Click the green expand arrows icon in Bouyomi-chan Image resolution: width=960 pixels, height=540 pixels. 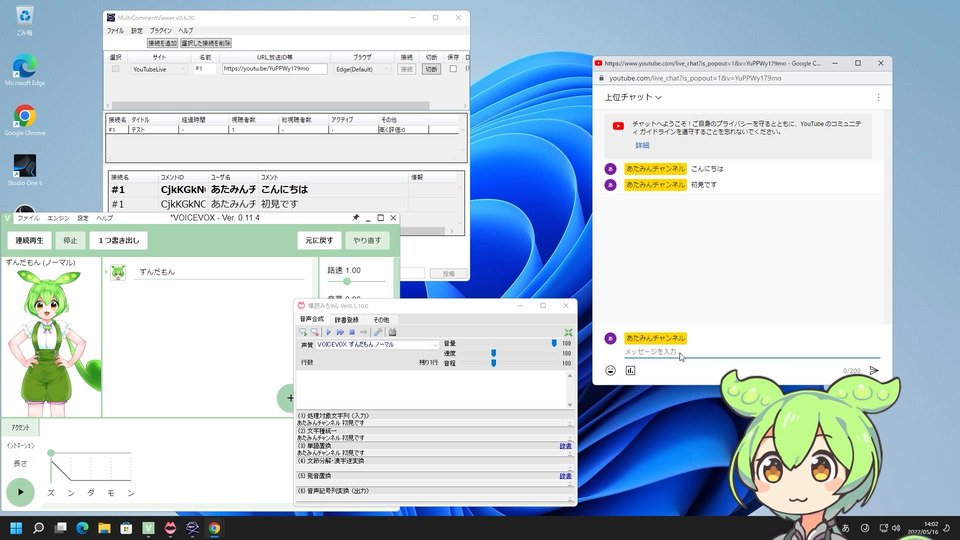point(568,332)
